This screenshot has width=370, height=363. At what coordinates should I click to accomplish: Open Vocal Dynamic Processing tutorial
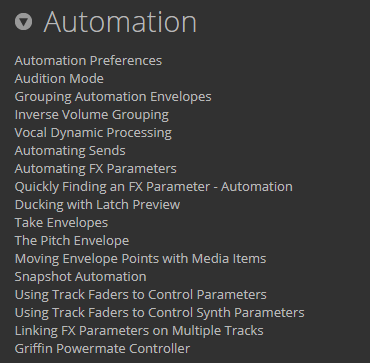click(93, 133)
